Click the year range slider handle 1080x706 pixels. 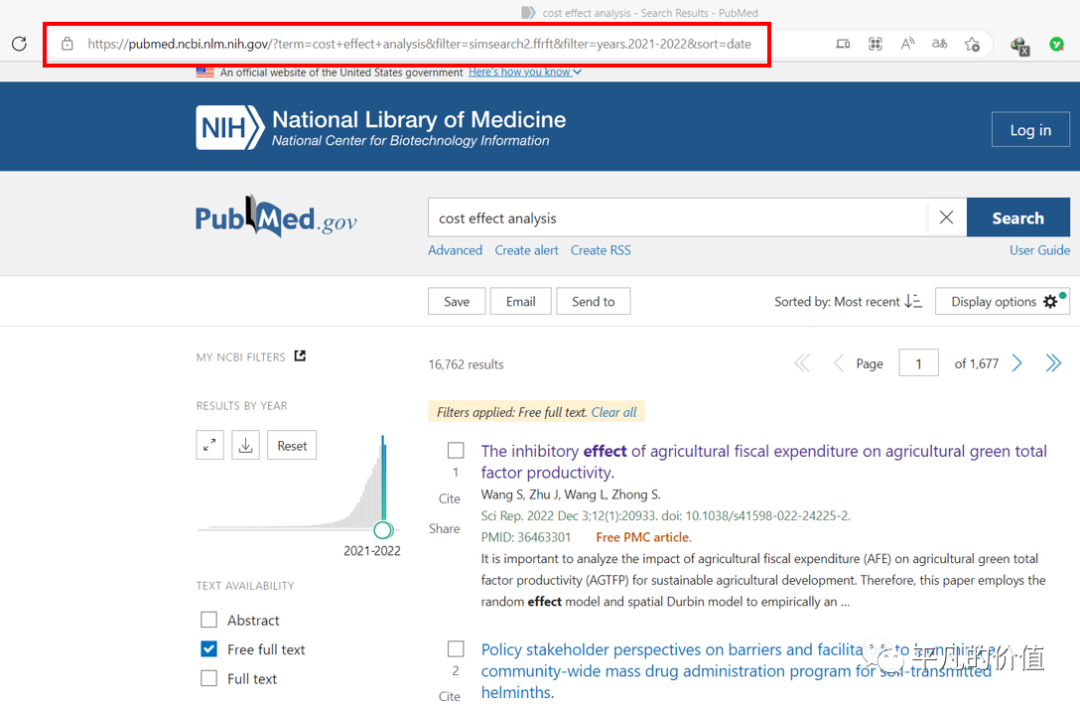(x=384, y=530)
